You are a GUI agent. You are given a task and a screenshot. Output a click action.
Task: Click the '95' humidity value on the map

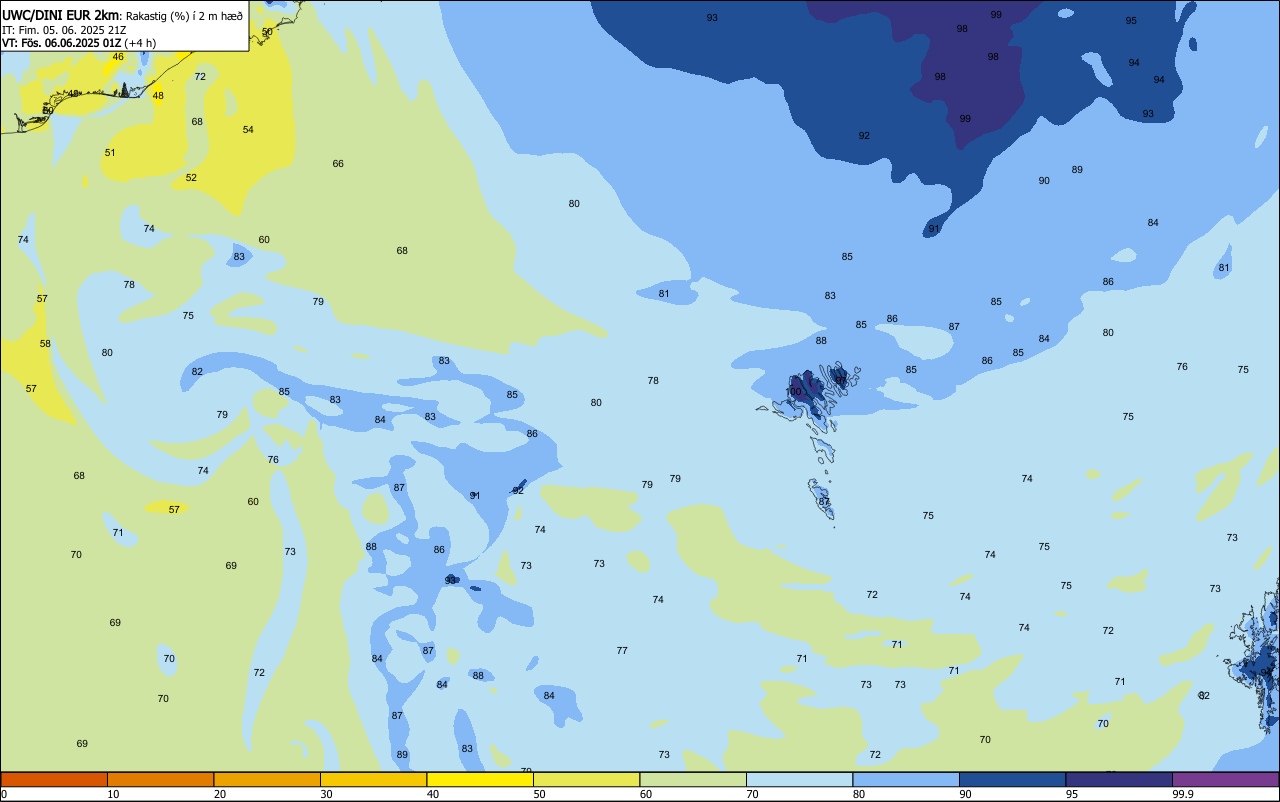[1131, 20]
